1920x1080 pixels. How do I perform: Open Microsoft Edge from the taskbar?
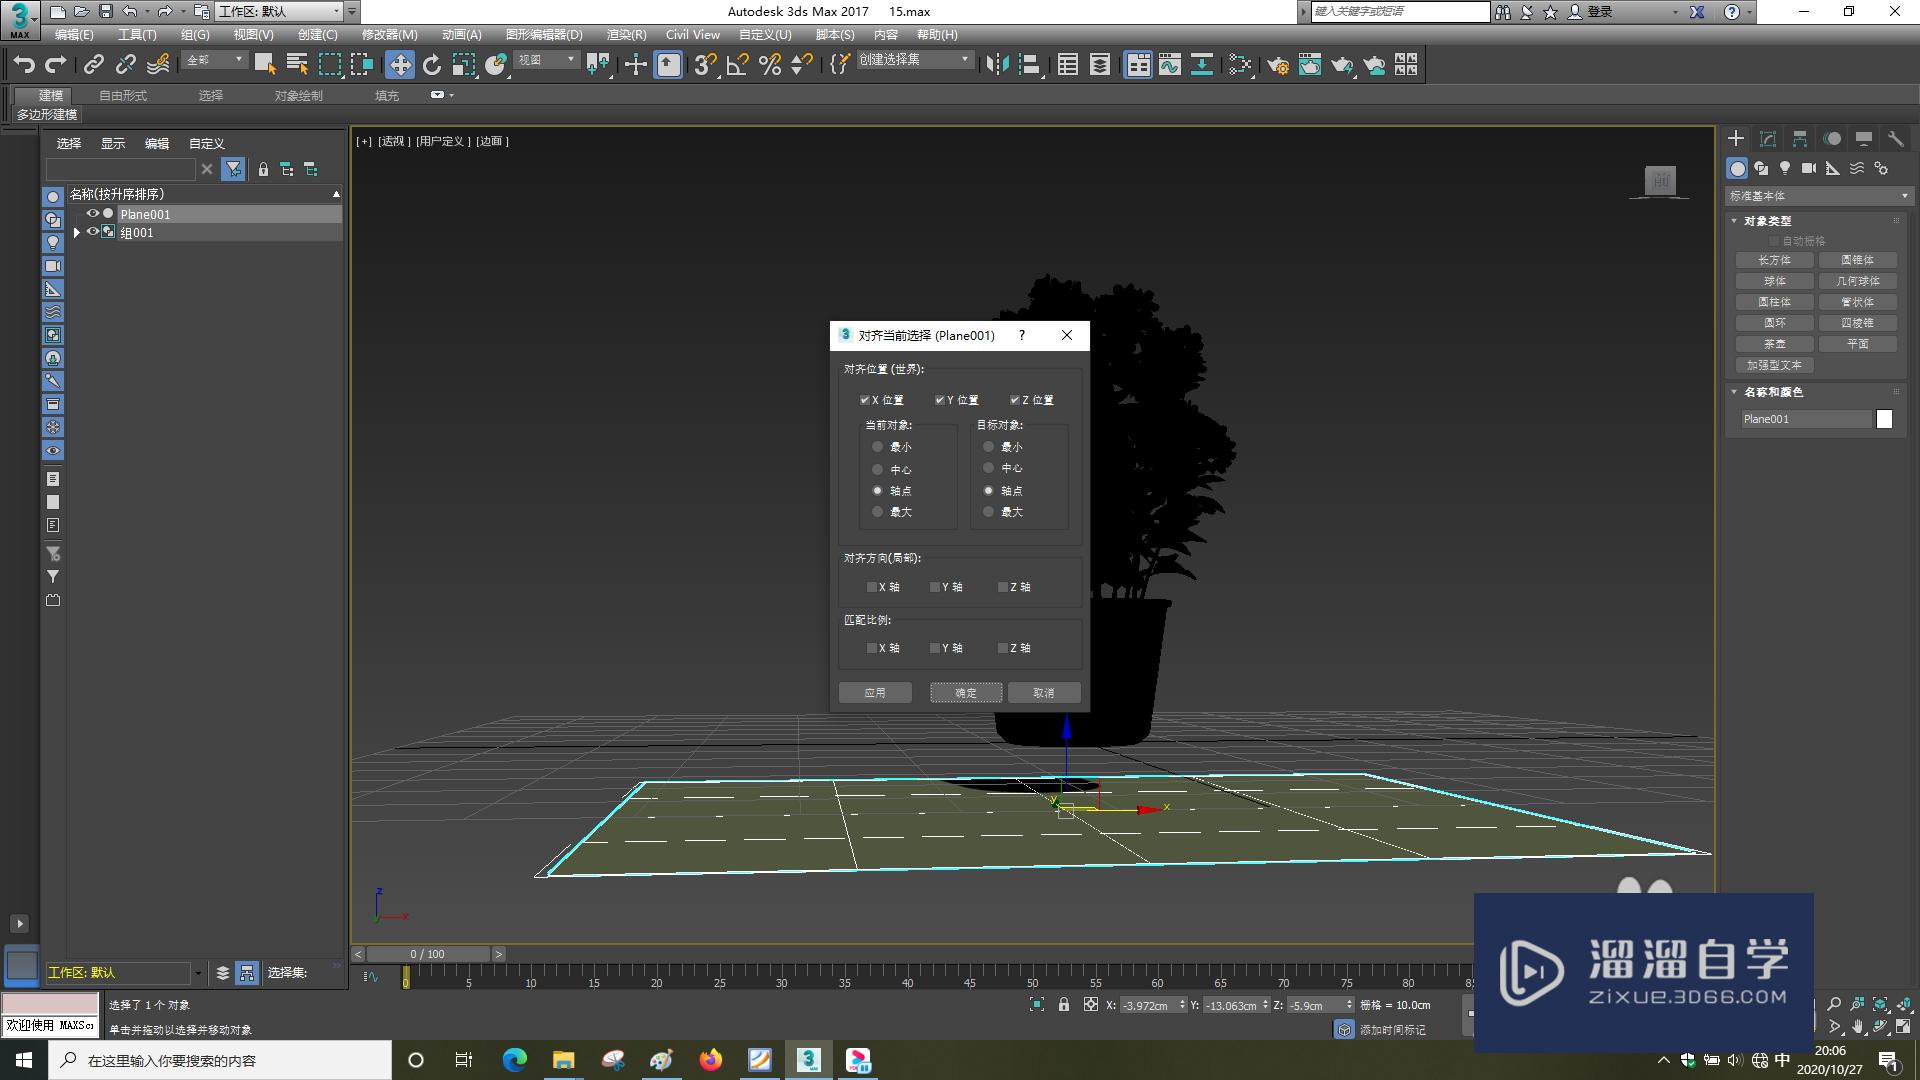(x=515, y=1060)
